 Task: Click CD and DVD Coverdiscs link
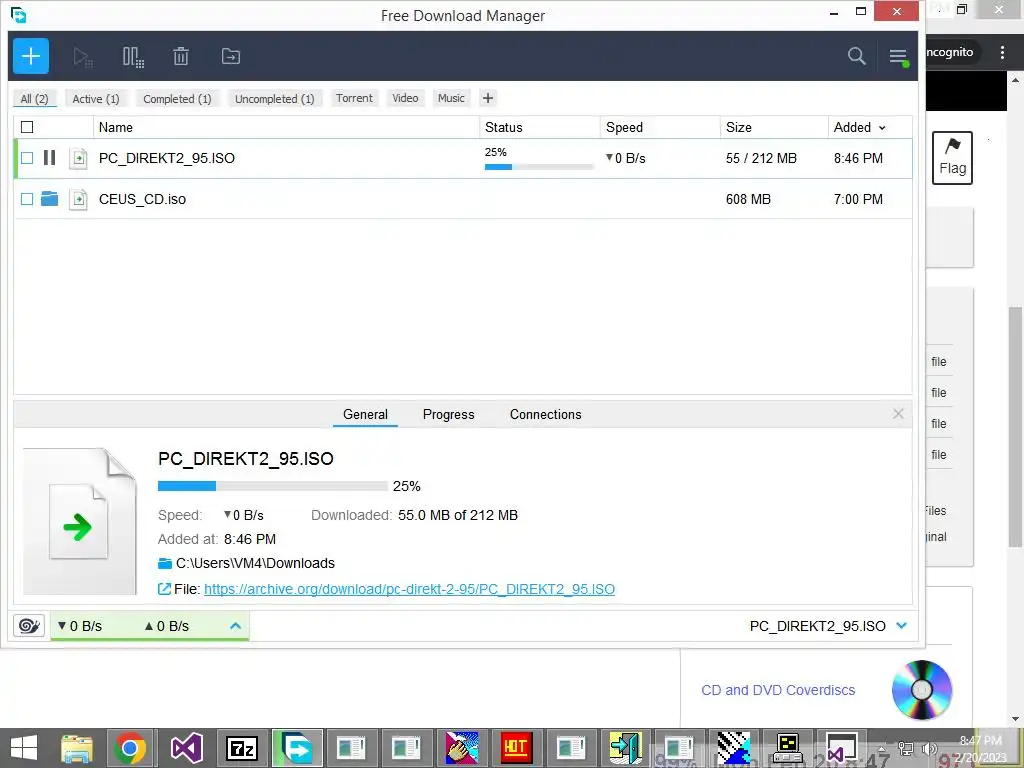tap(778, 690)
